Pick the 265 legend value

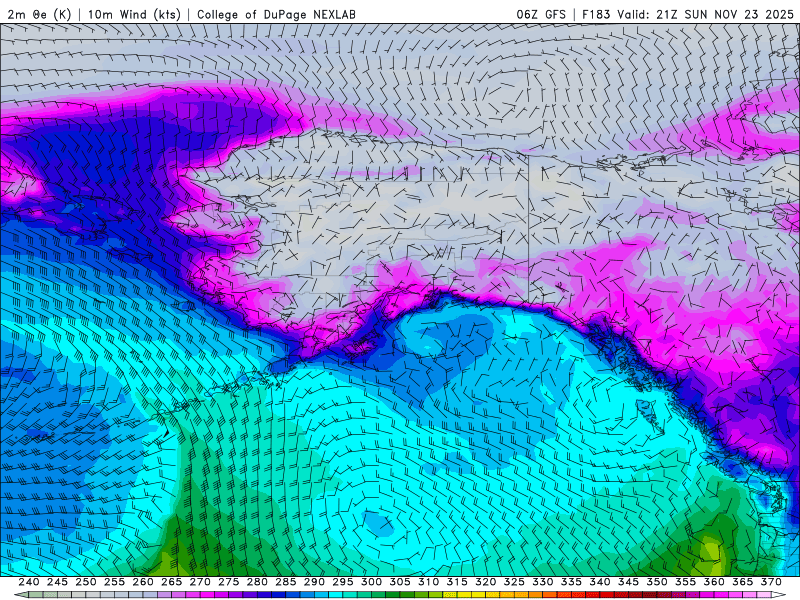tap(171, 582)
